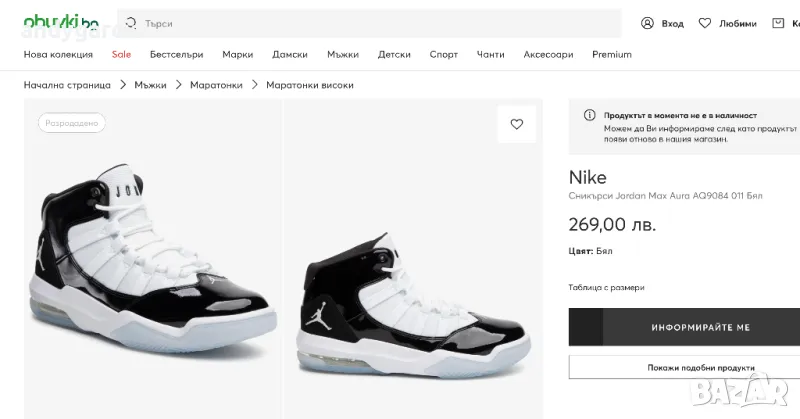
Task: Click the chevron before Маратонки високи
Action: (x=254, y=85)
